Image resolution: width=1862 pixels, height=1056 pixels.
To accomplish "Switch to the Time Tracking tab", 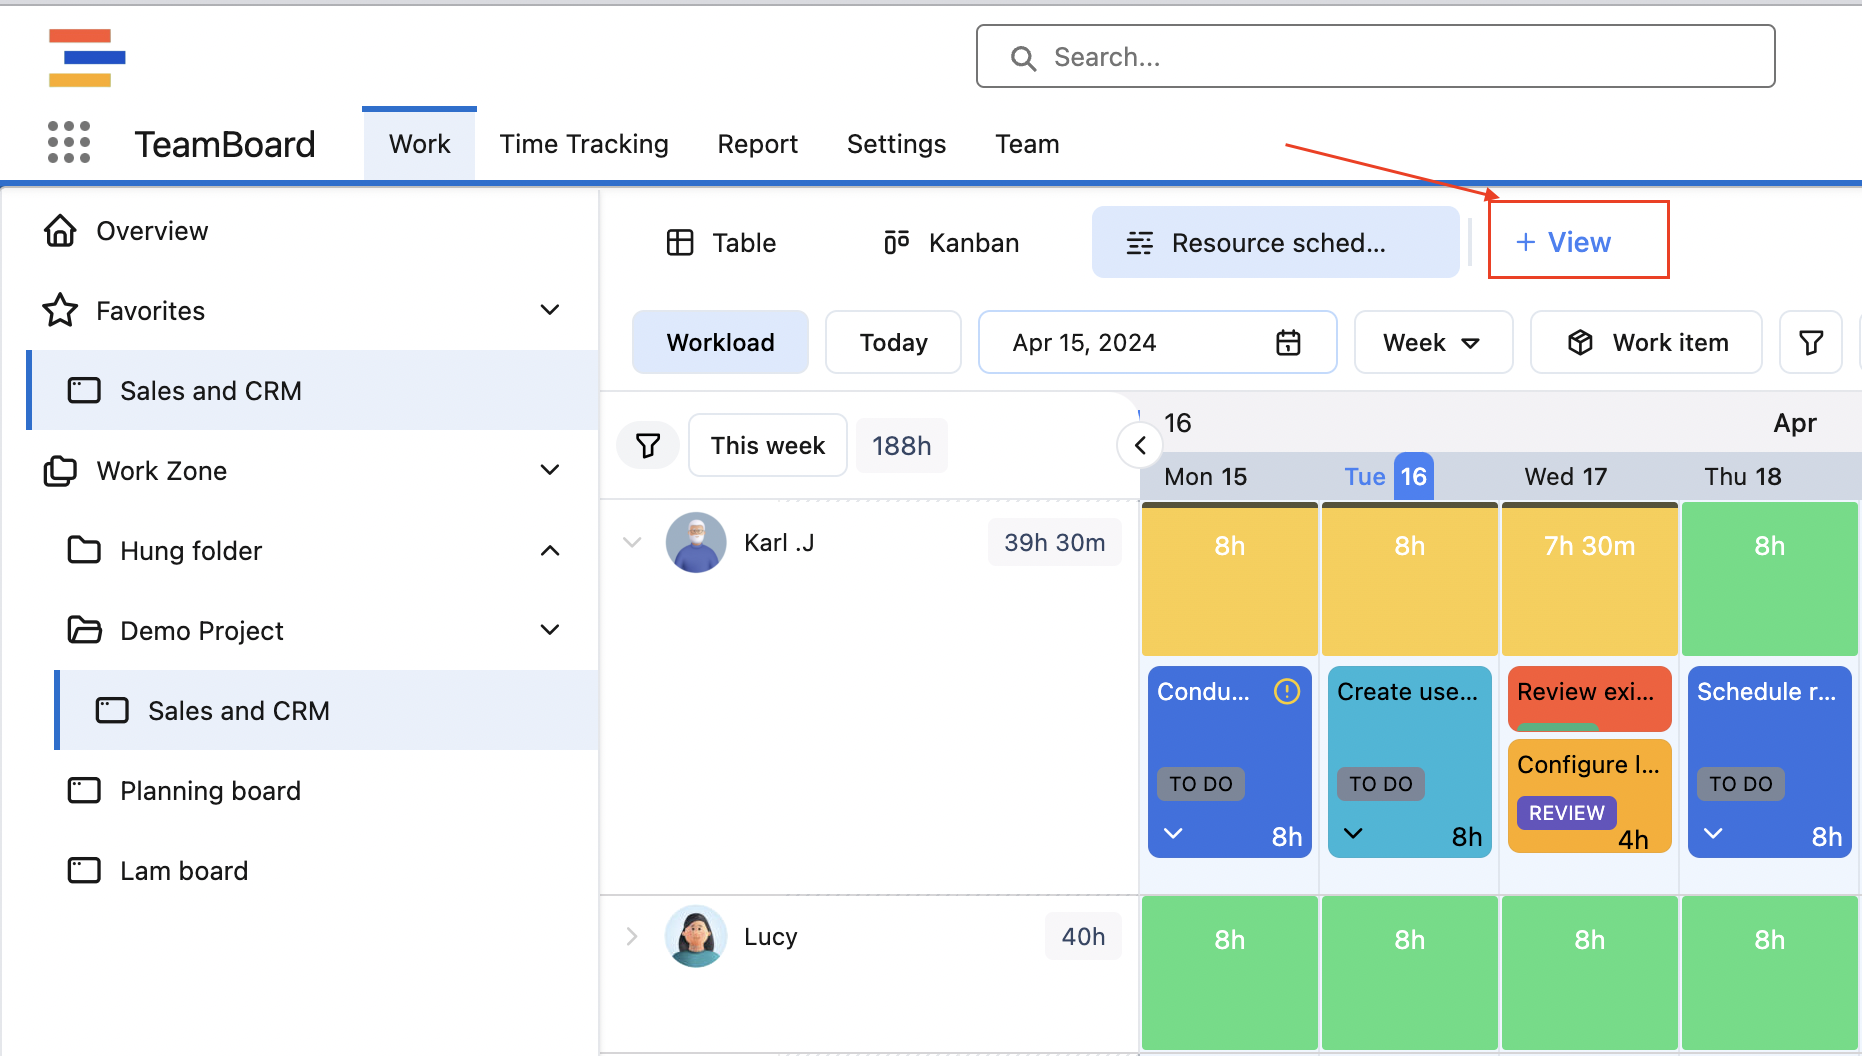I will click(584, 144).
